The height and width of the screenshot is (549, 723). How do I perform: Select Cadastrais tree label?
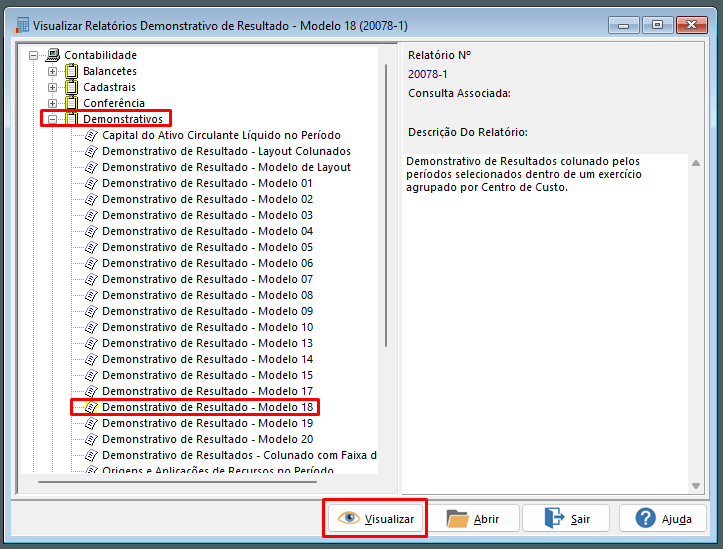pyautogui.click(x=109, y=87)
